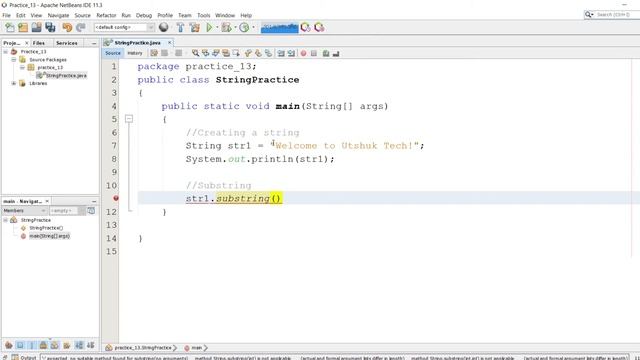Close the StringPractice.java editor tab

coord(169,42)
